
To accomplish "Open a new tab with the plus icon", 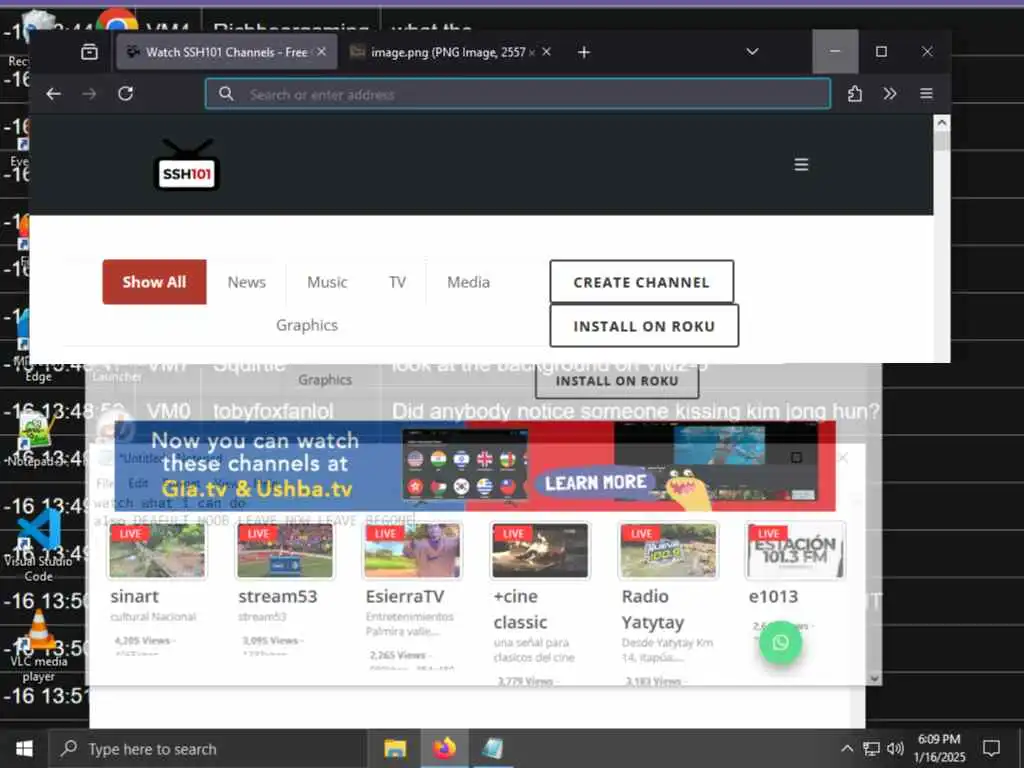I will 584,52.
